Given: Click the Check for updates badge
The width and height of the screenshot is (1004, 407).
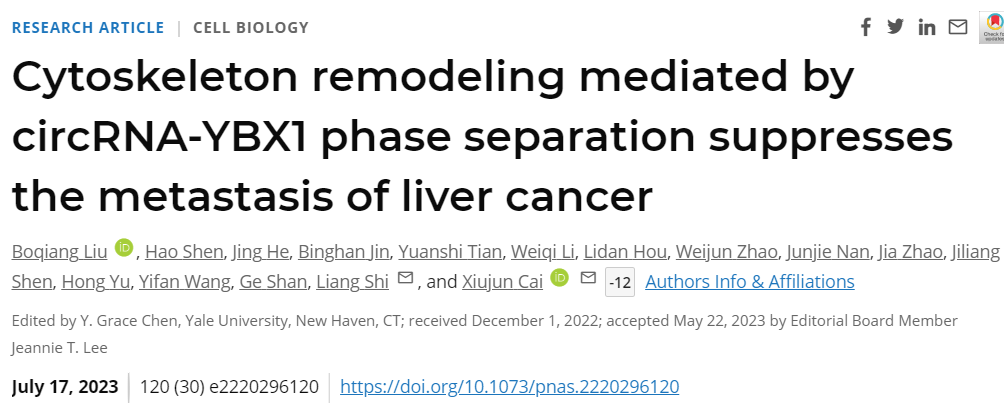Looking at the screenshot, I should pos(992,28).
